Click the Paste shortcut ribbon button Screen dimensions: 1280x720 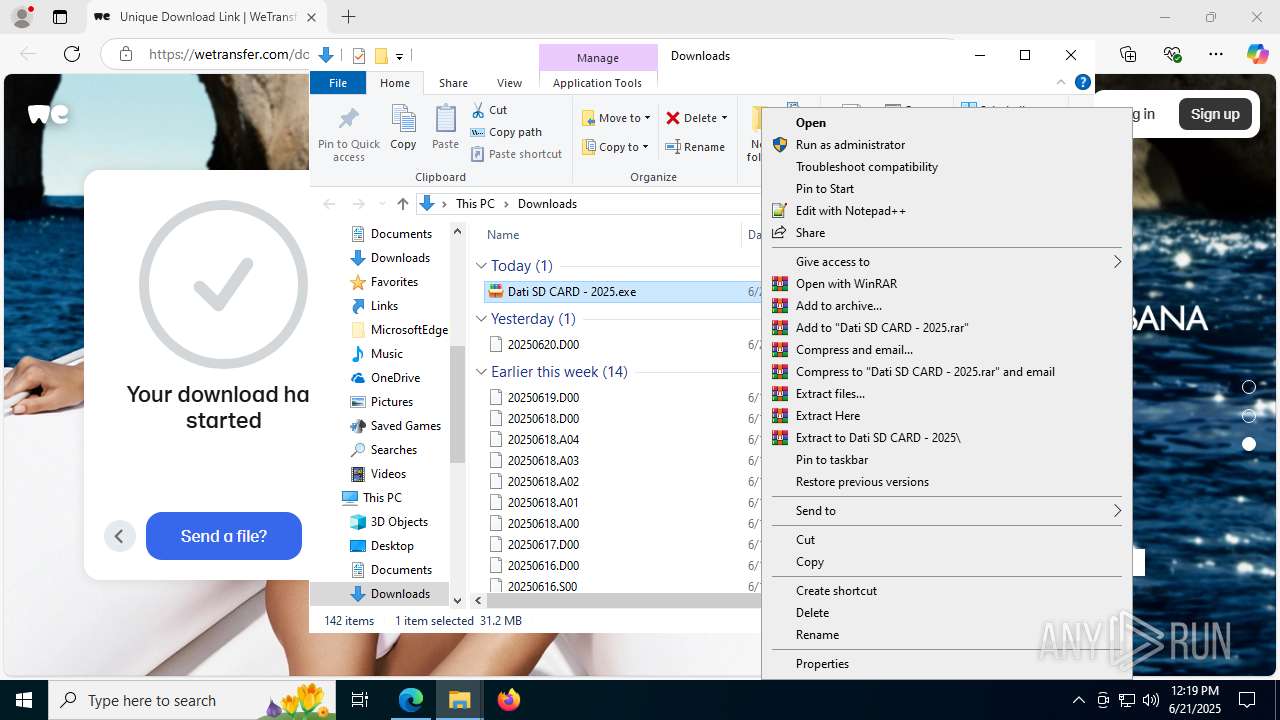pyautogui.click(x=516, y=154)
